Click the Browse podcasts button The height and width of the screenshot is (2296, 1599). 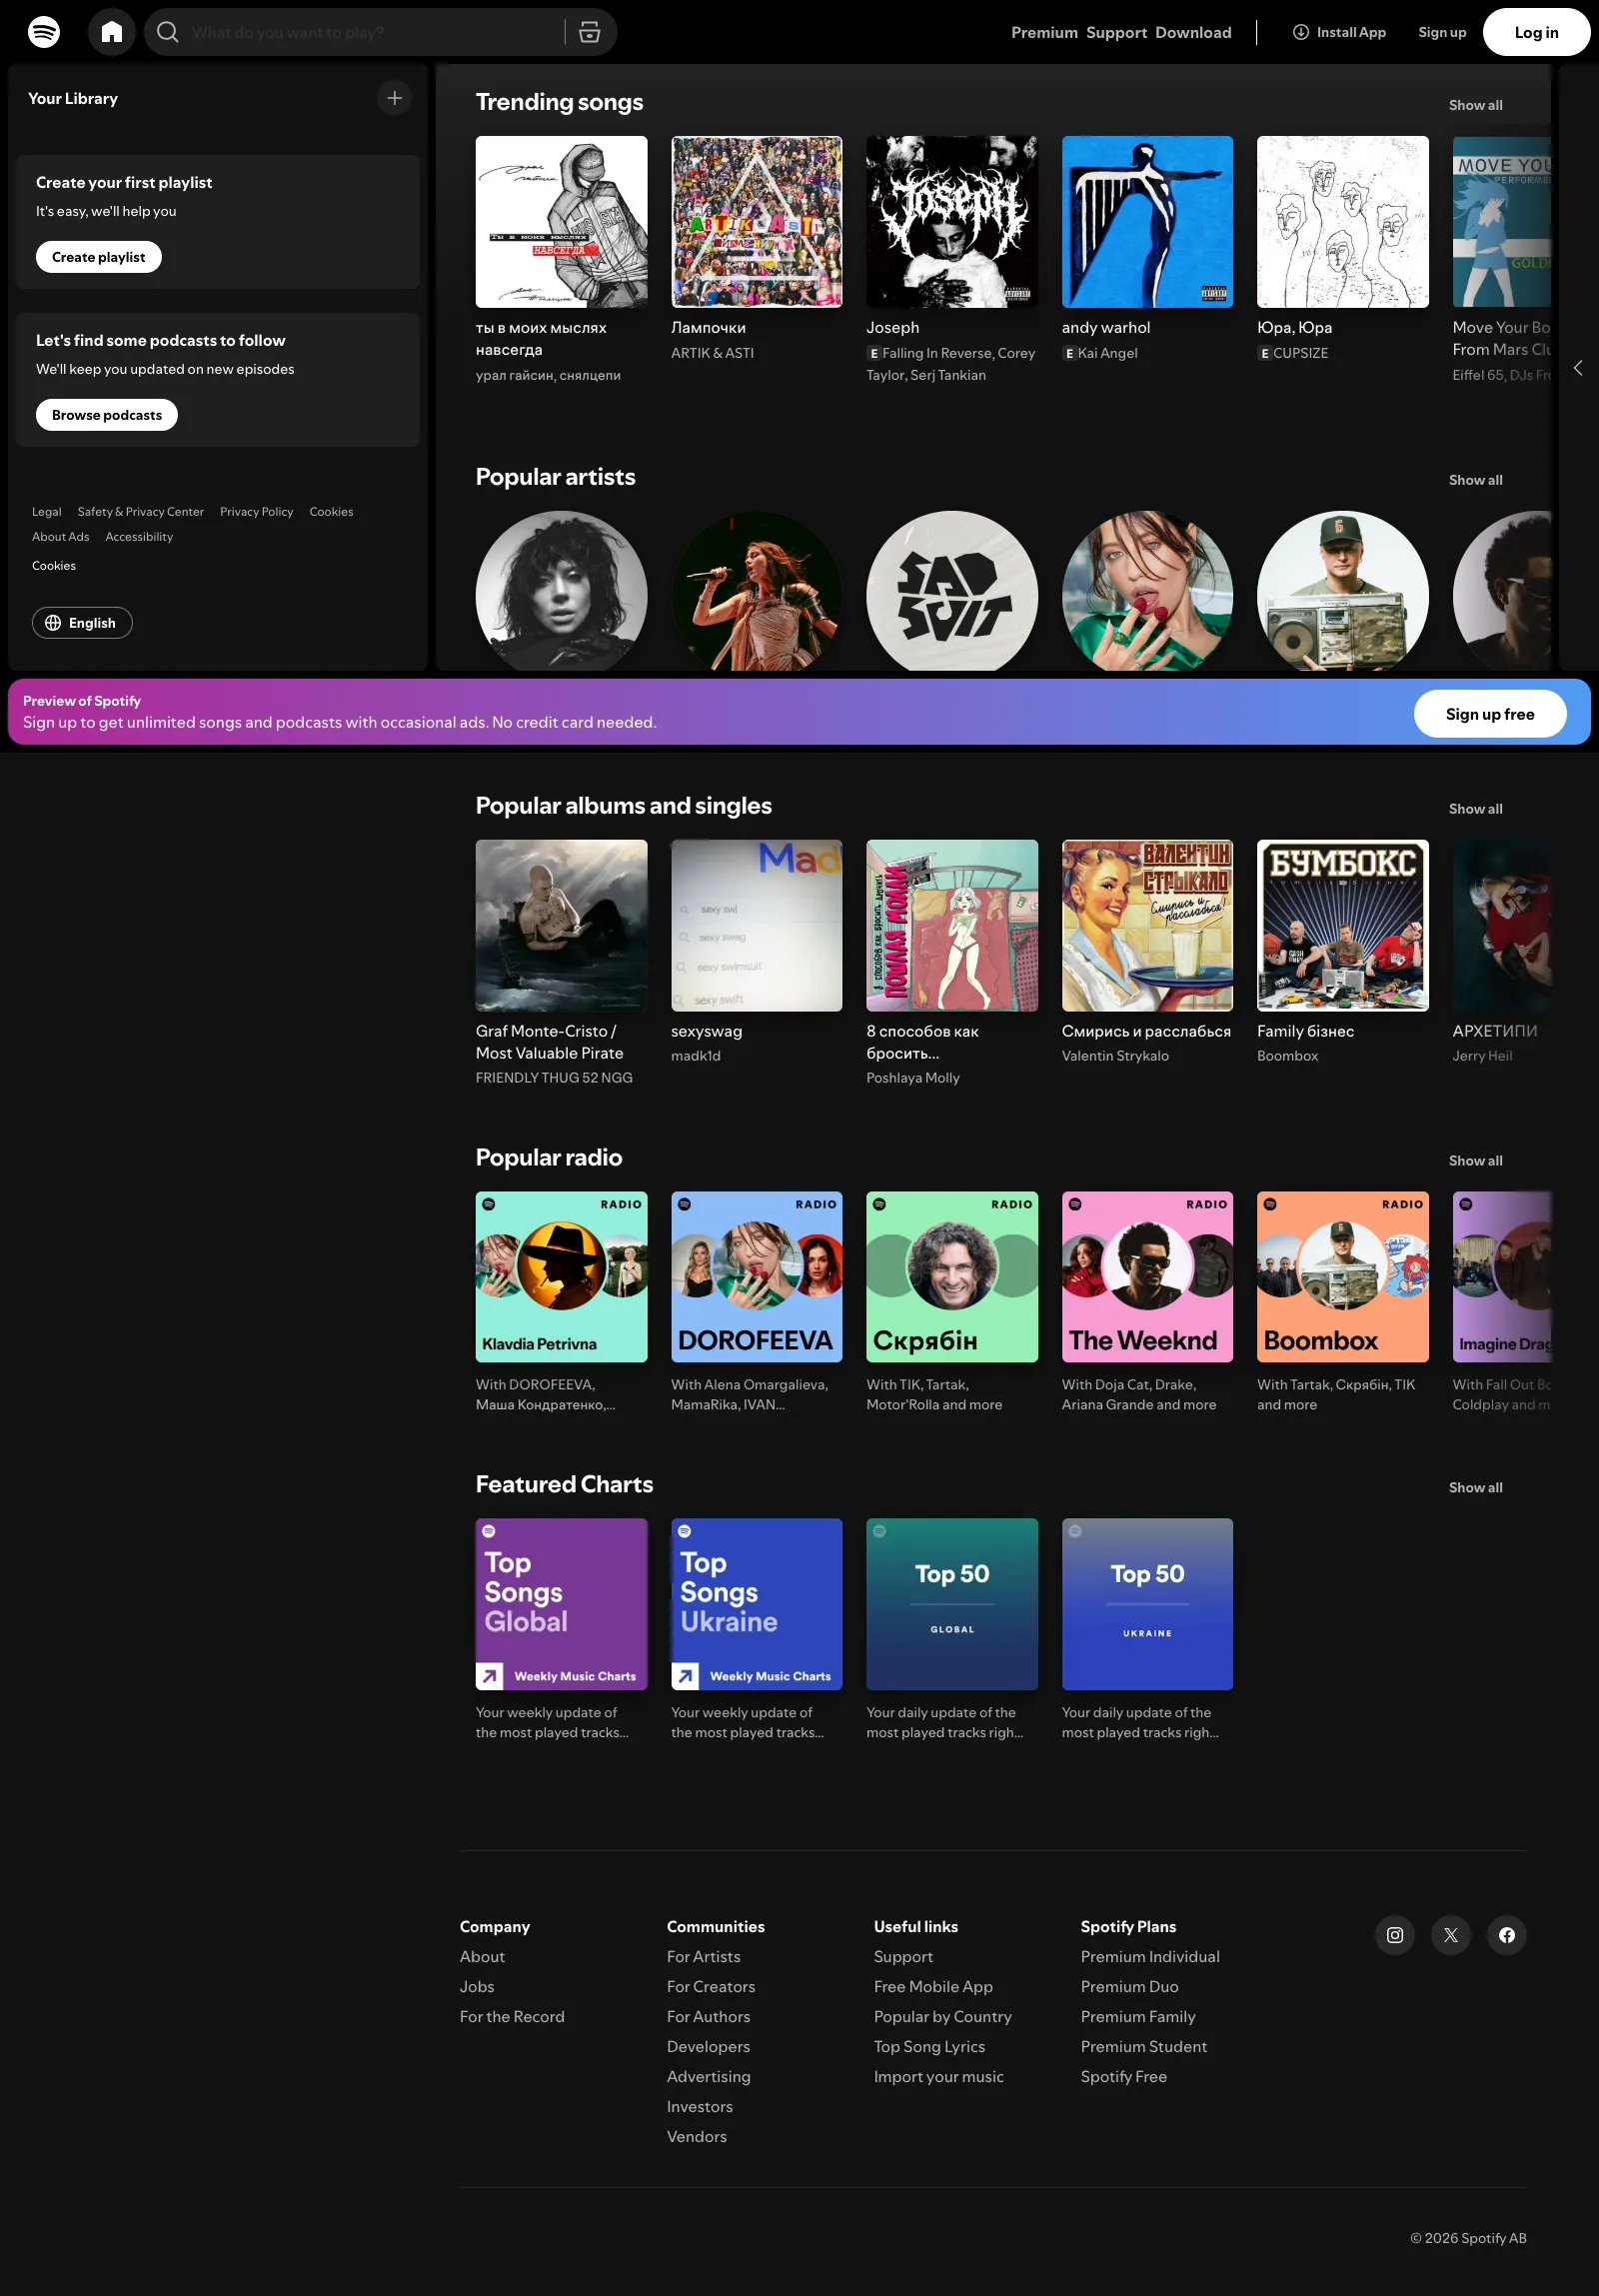[107, 415]
